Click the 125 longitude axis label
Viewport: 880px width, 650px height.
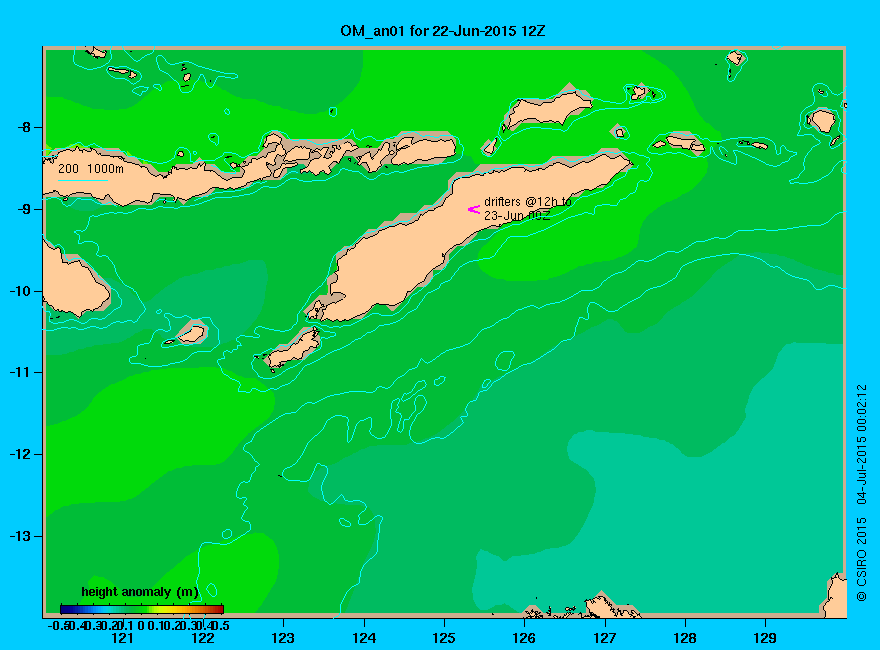point(444,638)
